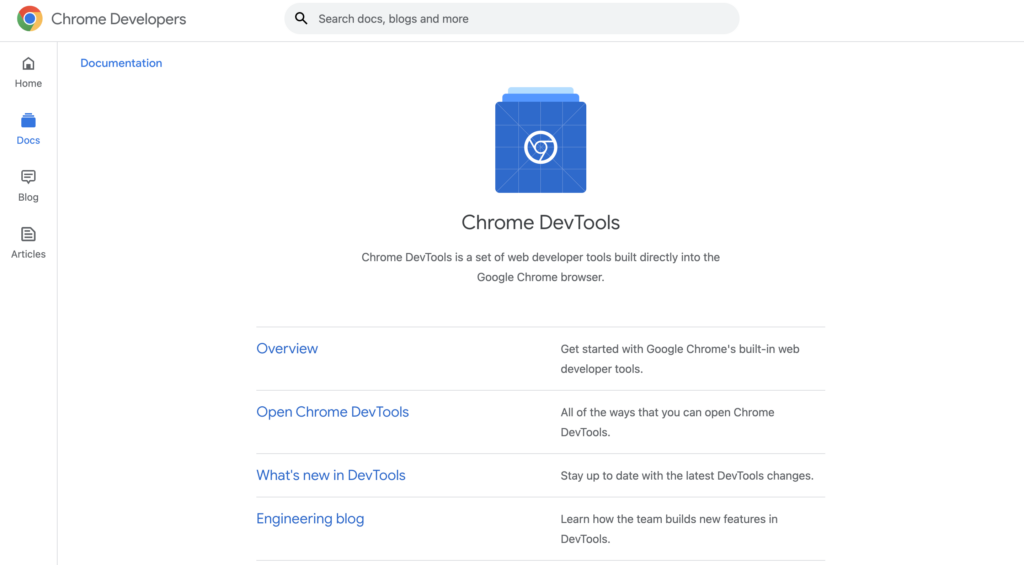Click the 'Chrome DevTools' page heading

pyautogui.click(x=540, y=223)
